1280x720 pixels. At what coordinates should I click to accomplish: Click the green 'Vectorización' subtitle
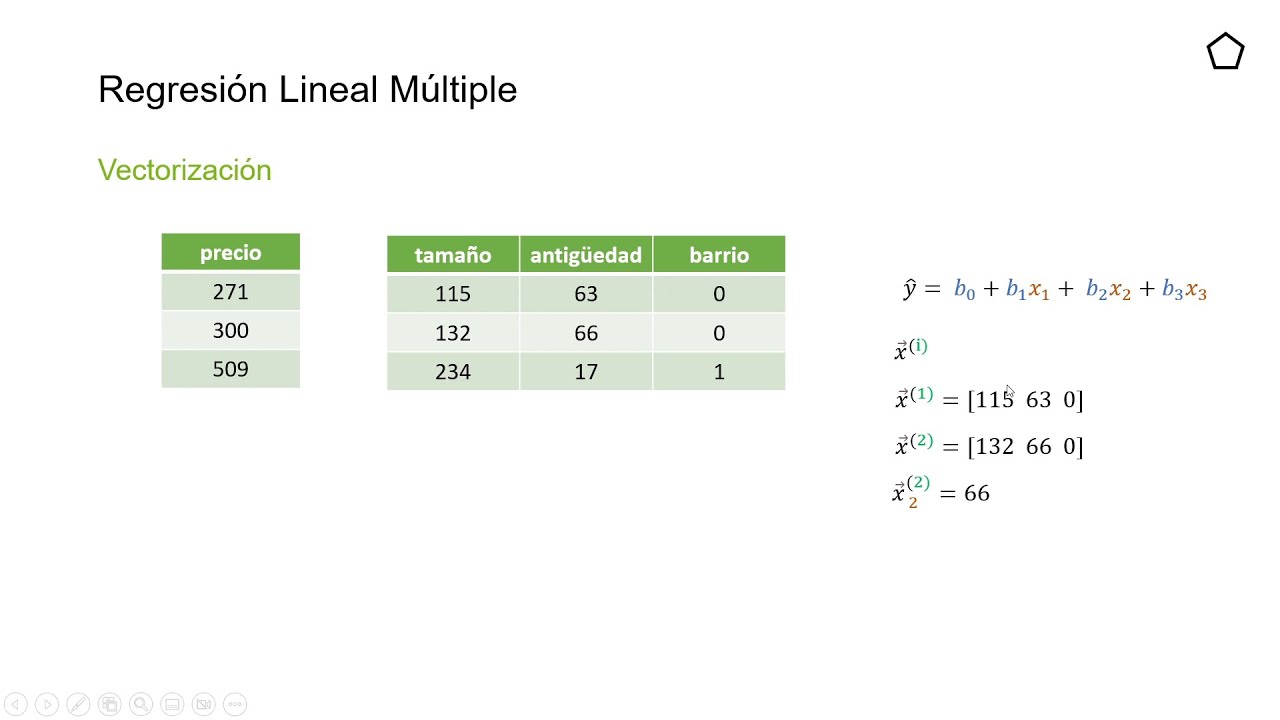point(185,170)
